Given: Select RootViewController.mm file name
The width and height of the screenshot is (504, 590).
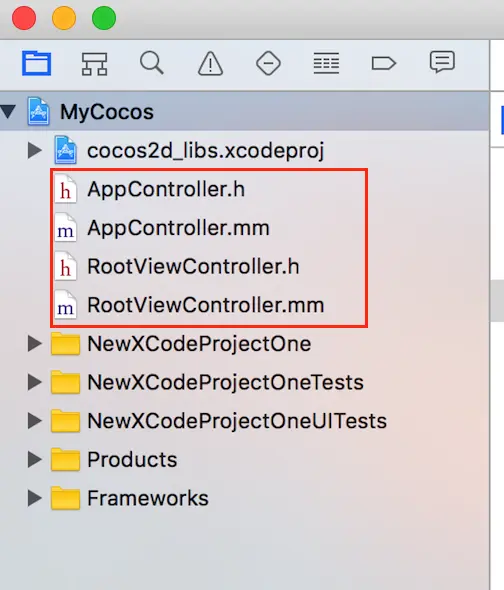Looking at the screenshot, I should click(206, 305).
